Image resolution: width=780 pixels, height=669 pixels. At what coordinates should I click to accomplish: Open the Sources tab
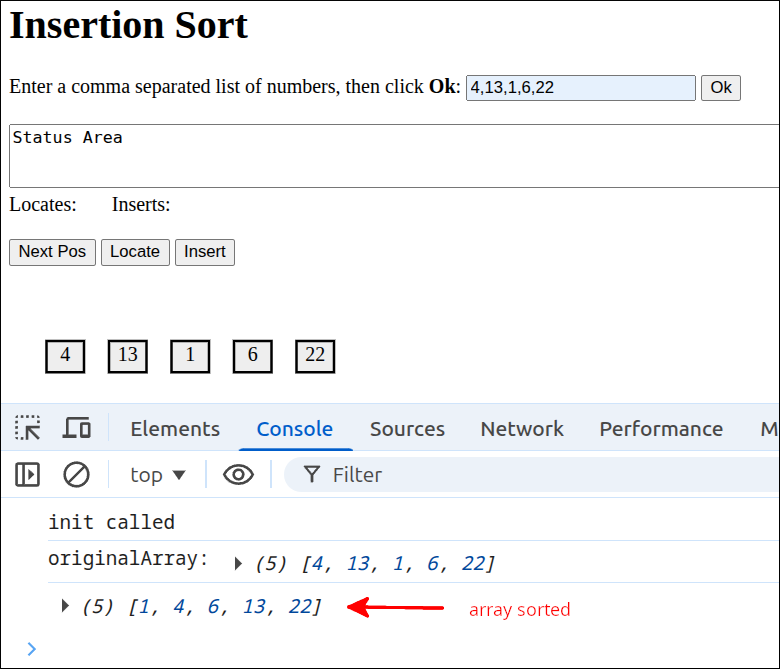pos(407,429)
